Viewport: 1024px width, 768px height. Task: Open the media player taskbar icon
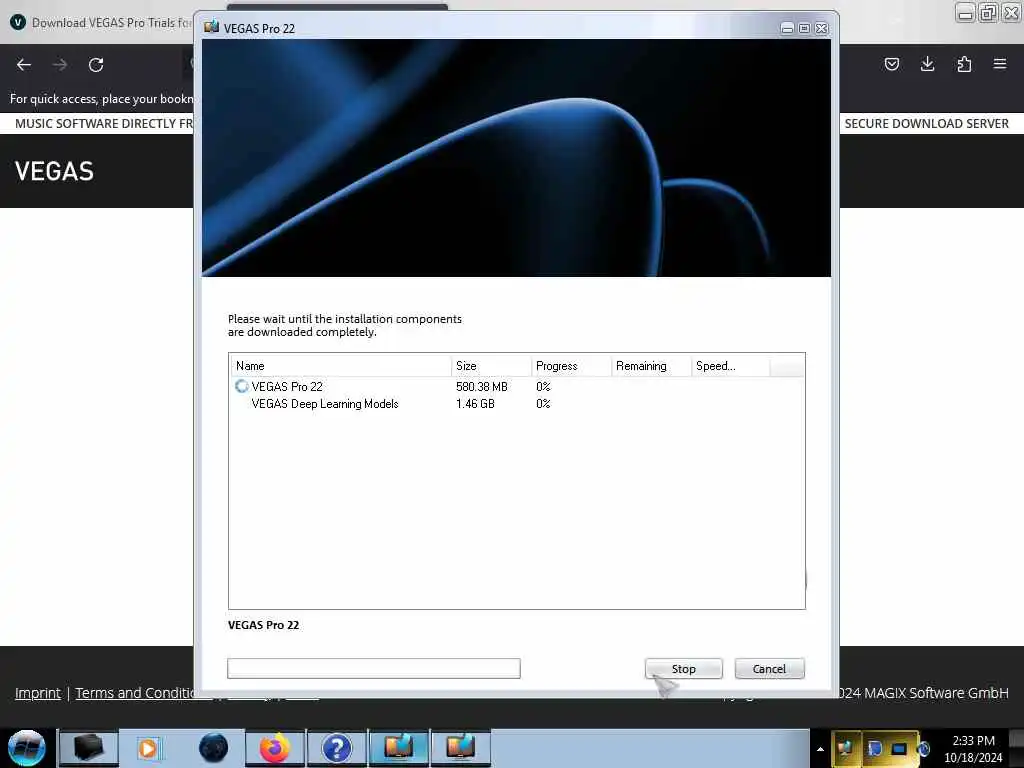tap(148, 748)
